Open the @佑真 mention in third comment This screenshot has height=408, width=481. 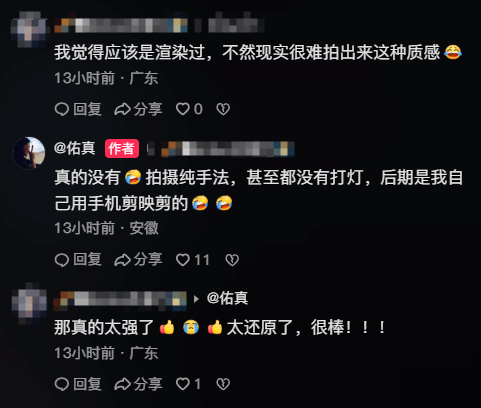pyautogui.click(x=227, y=298)
